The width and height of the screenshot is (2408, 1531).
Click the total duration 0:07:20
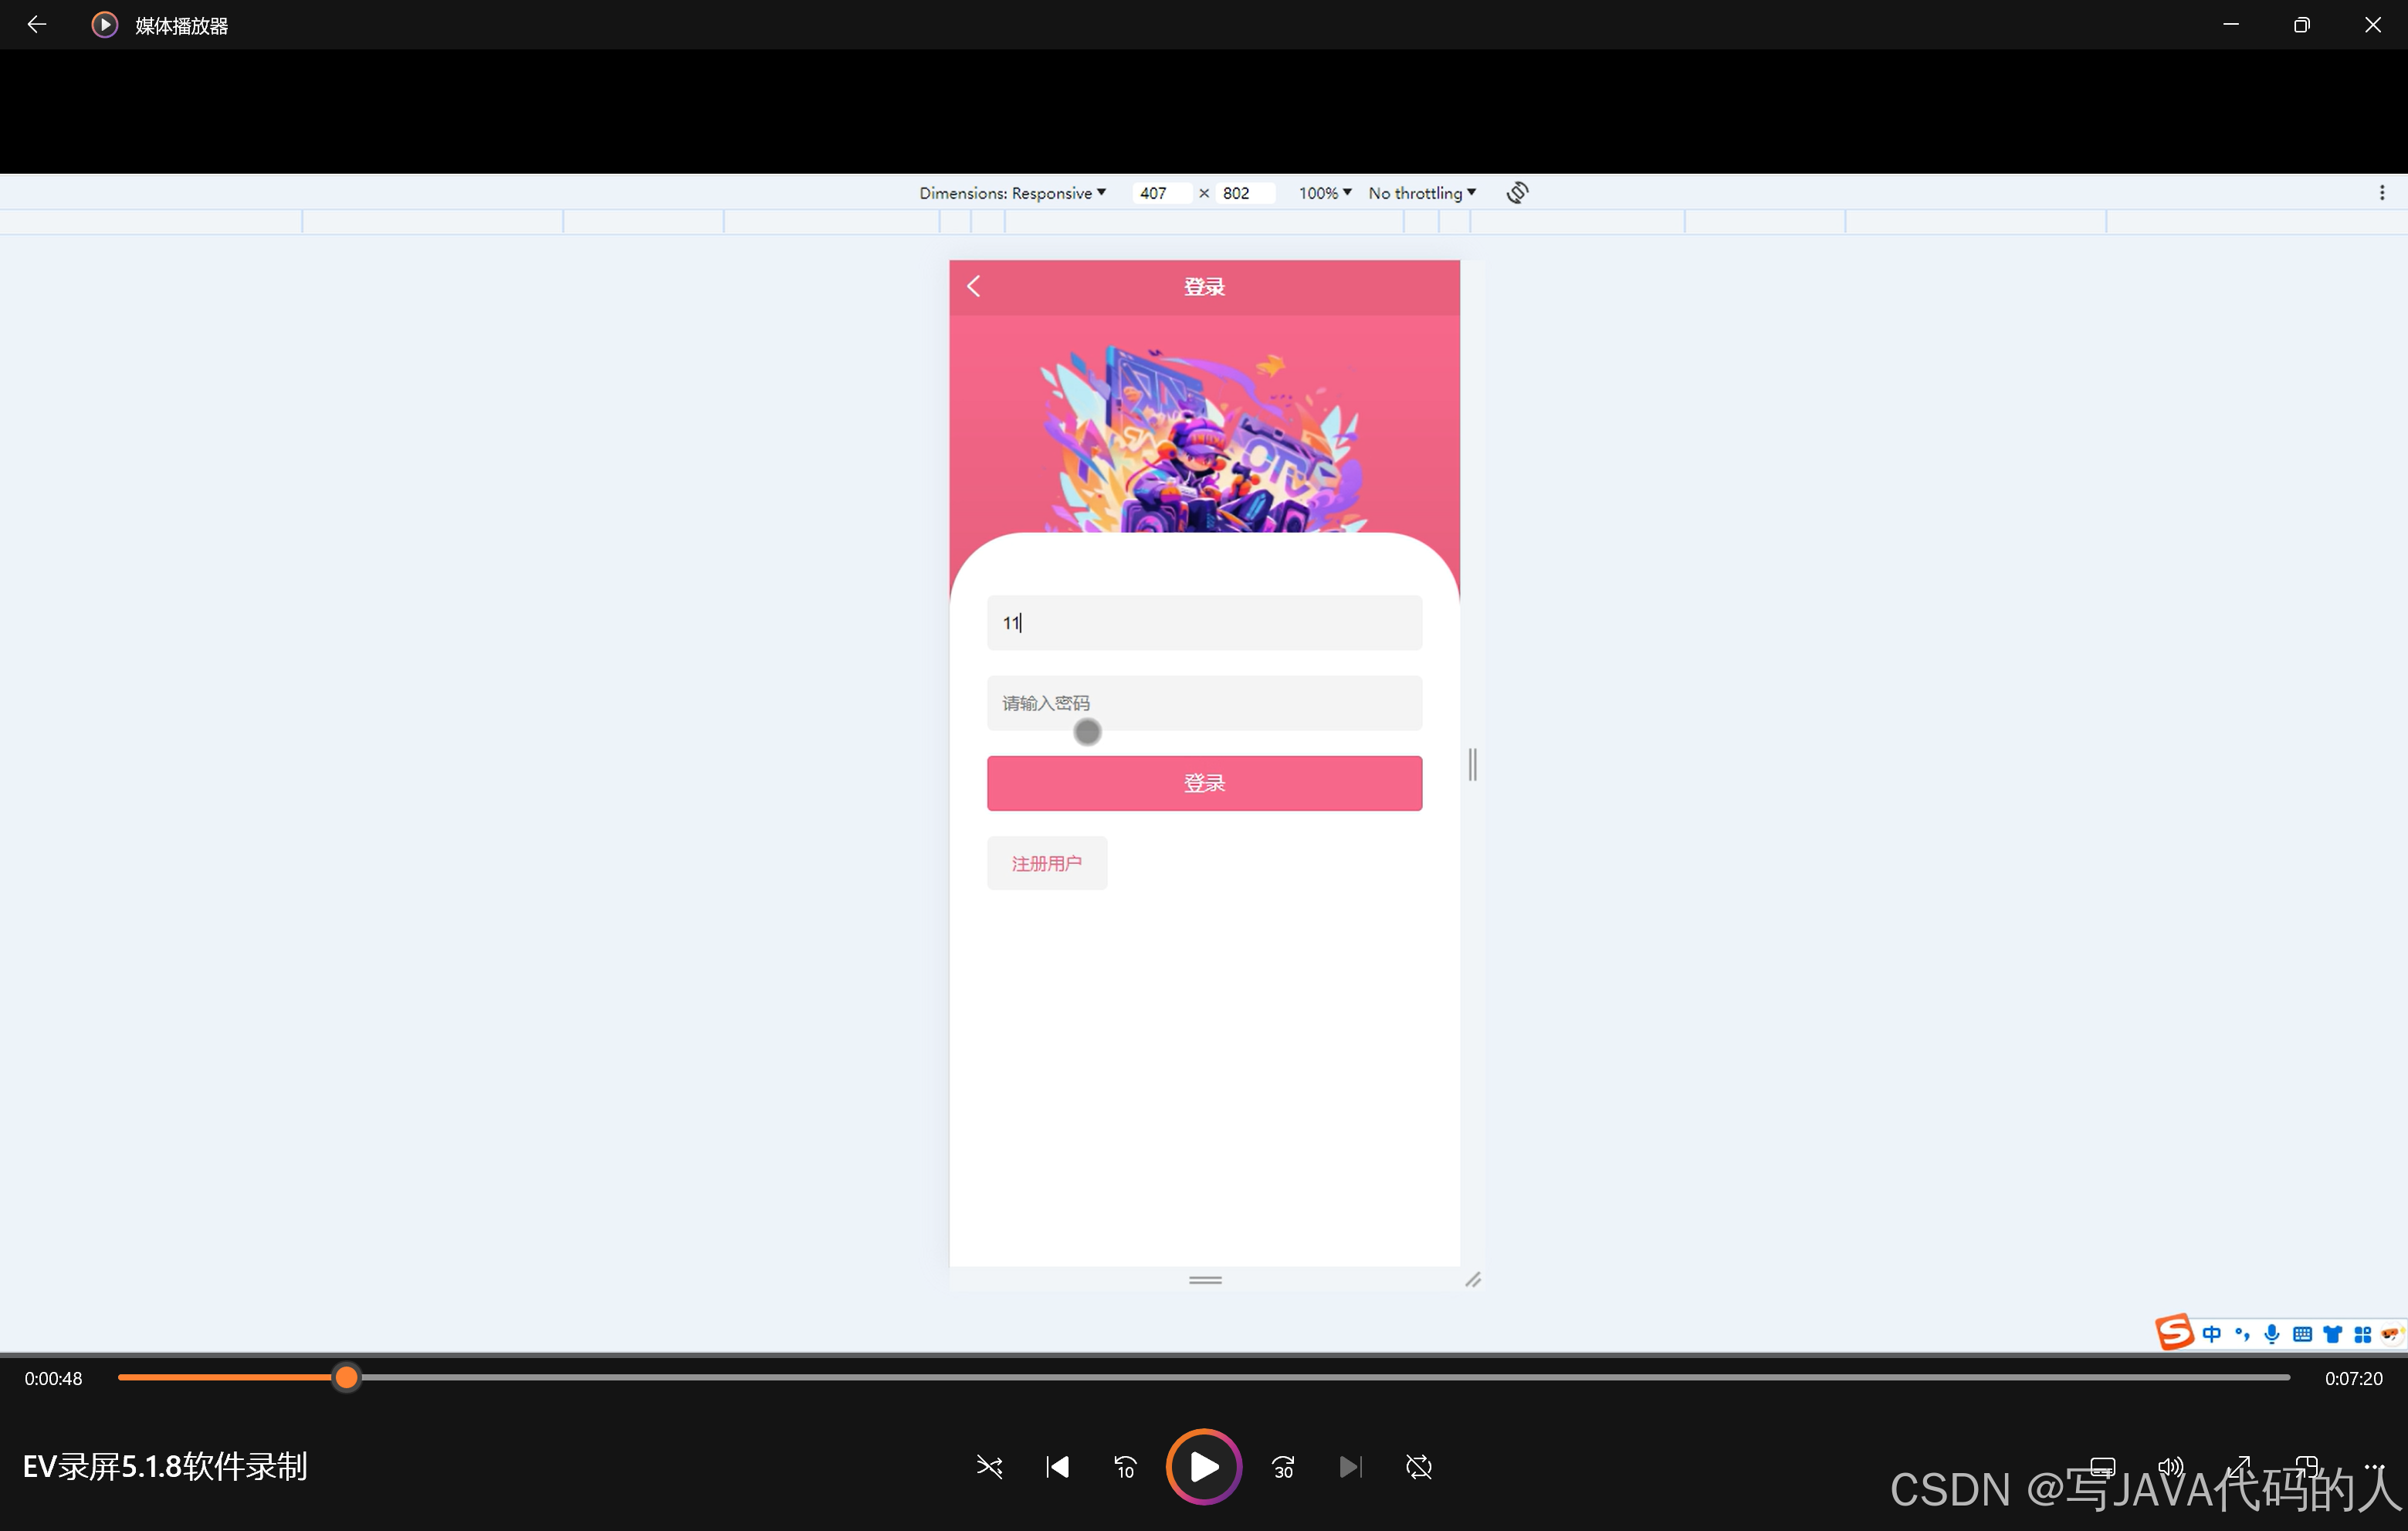point(2353,1378)
